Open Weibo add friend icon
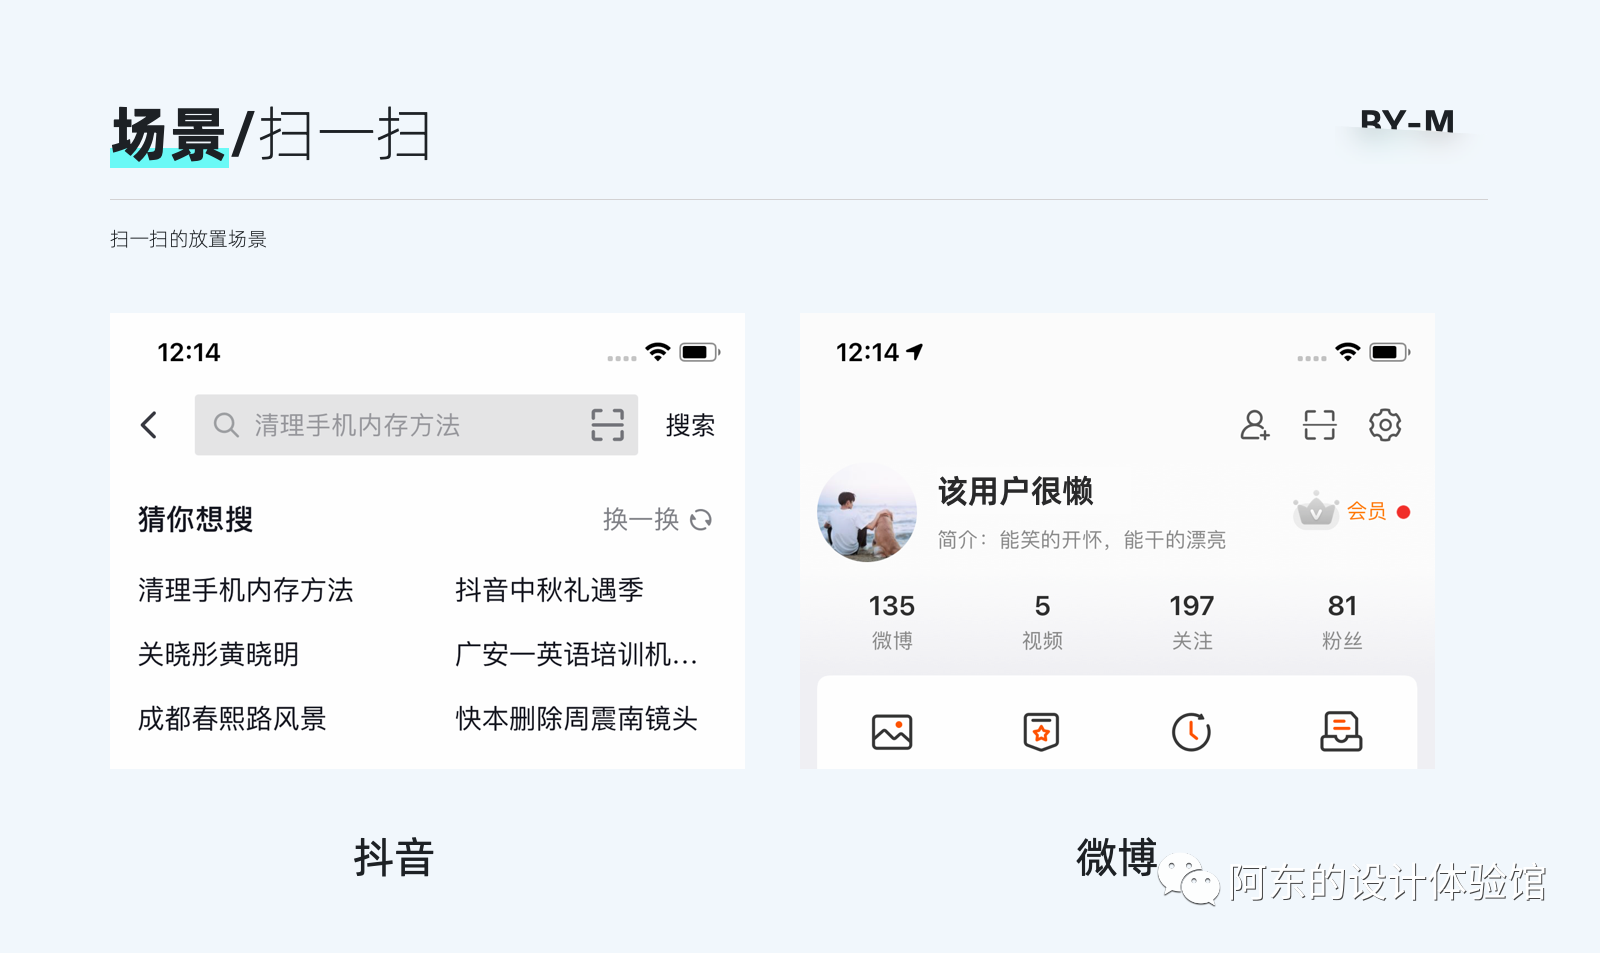 coord(1255,425)
